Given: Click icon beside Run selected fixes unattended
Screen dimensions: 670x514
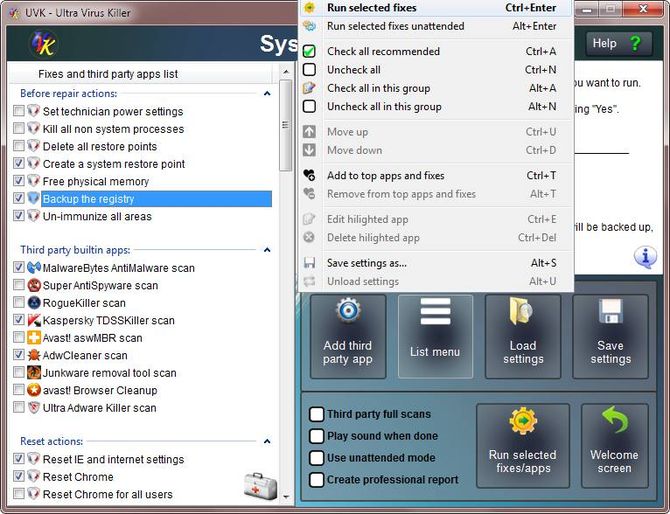Looking at the screenshot, I should 309,26.
